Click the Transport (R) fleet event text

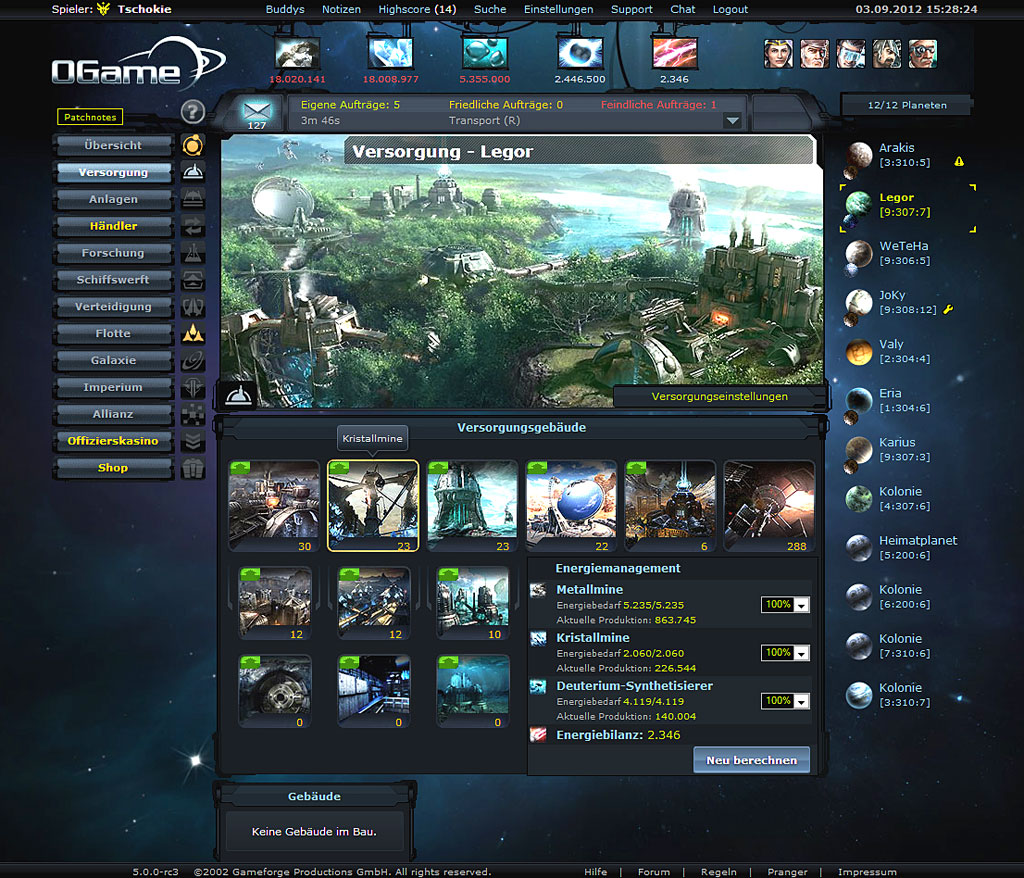pyautogui.click(x=484, y=120)
